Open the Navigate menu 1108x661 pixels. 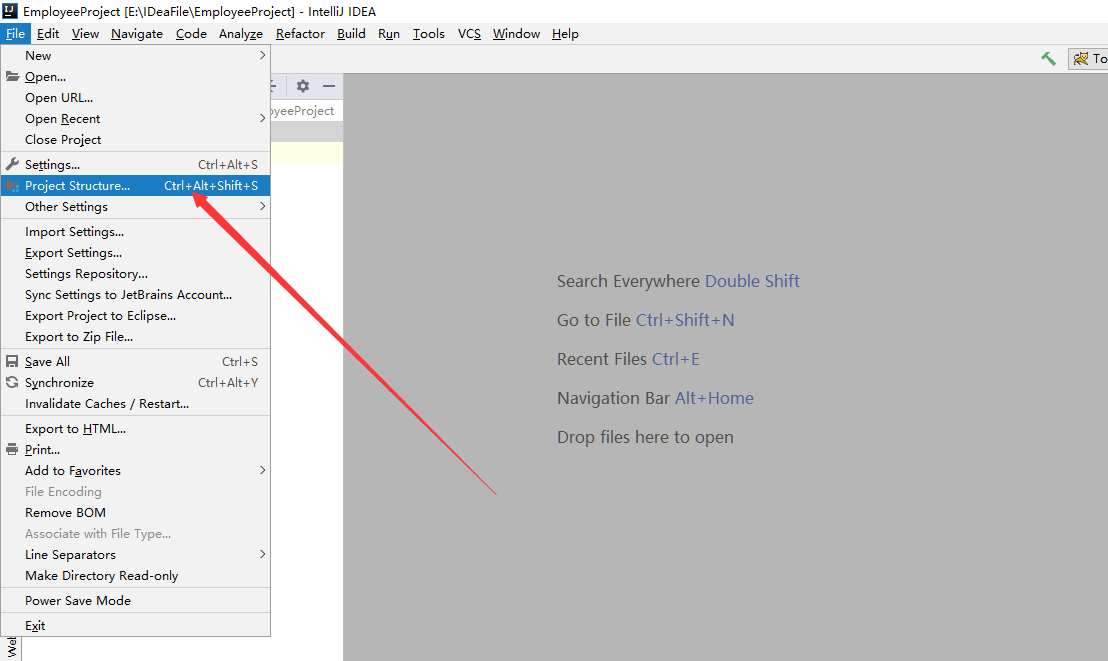(137, 33)
